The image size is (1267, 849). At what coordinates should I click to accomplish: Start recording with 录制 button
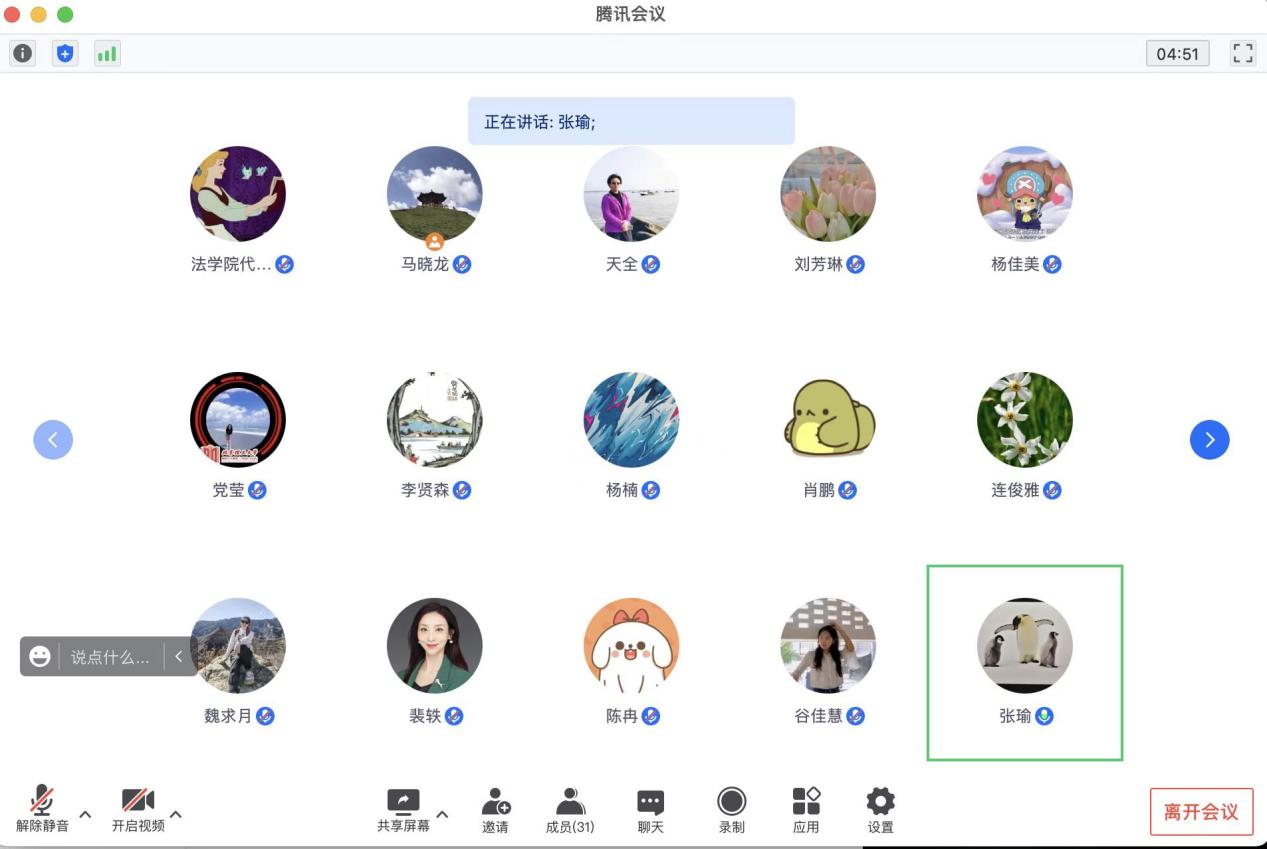(x=732, y=809)
